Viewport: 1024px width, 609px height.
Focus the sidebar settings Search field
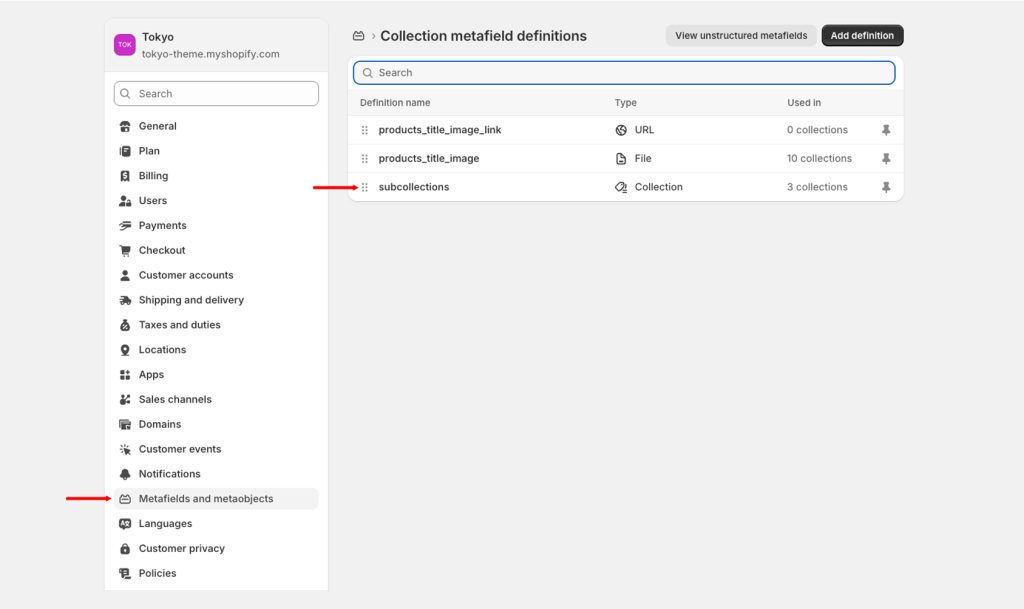(216, 94)
